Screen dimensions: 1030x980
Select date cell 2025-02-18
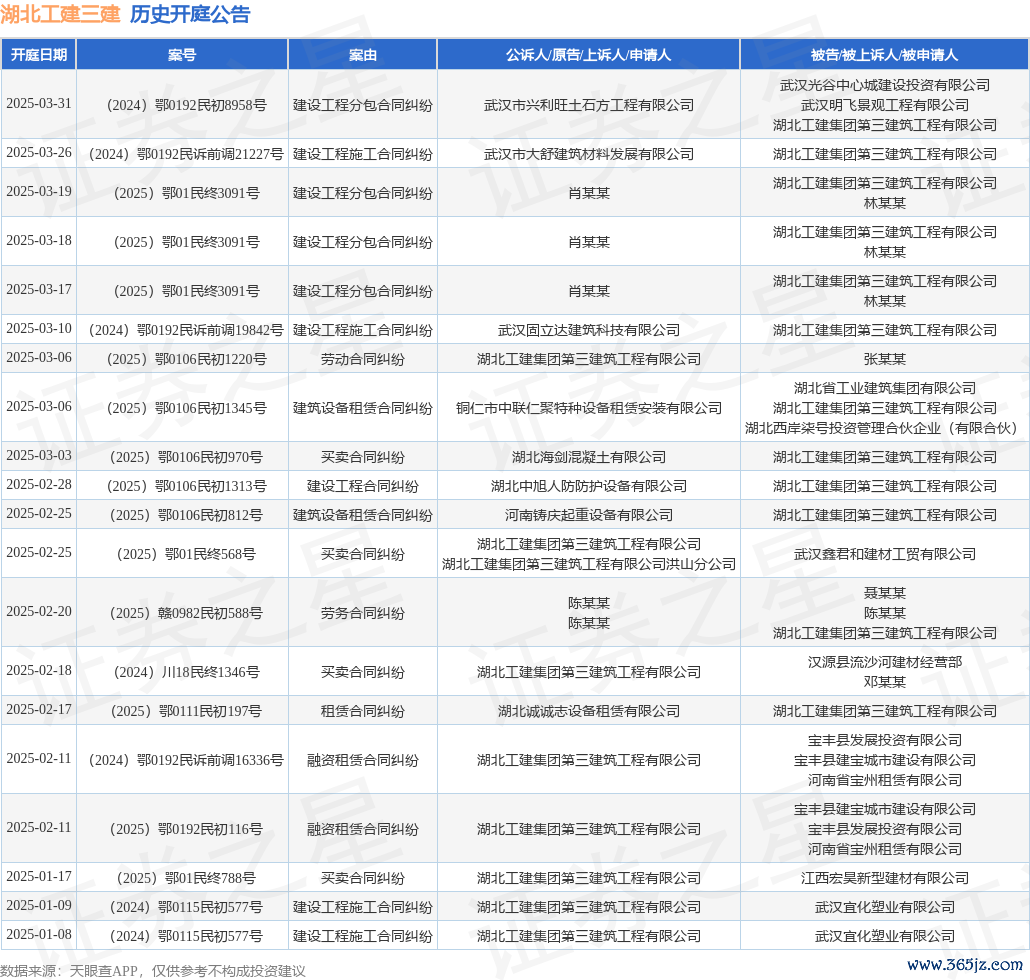pyautogui.click(x=39, y=671)
